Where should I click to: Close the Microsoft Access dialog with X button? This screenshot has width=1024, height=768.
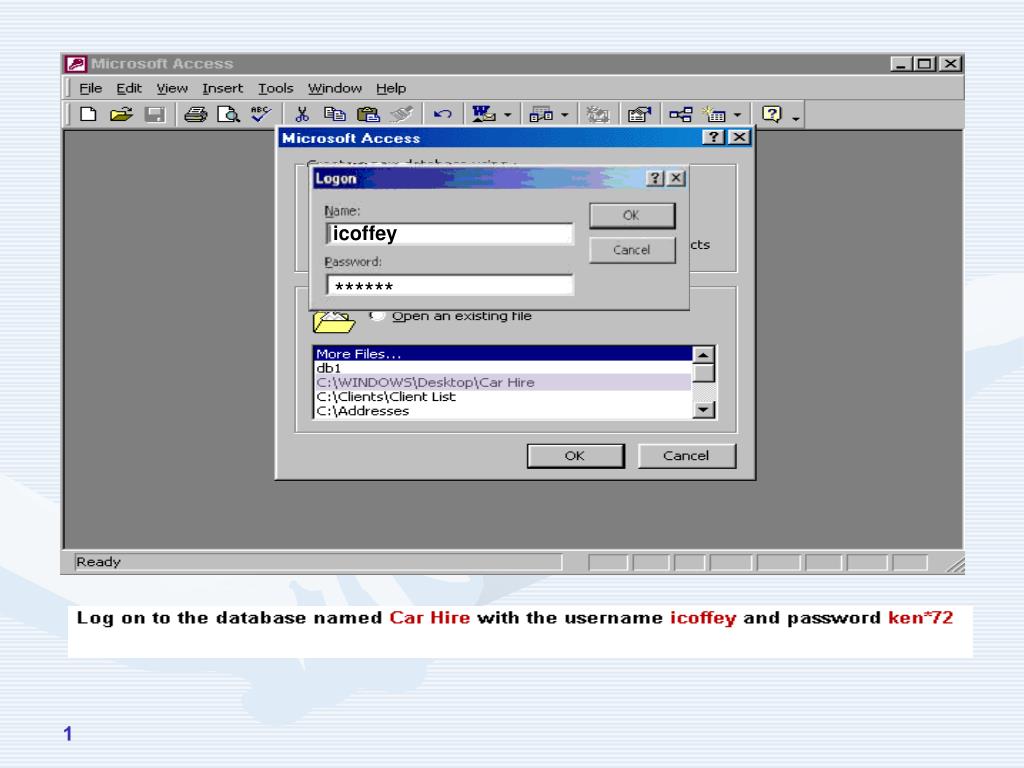(x=739, y=137)
